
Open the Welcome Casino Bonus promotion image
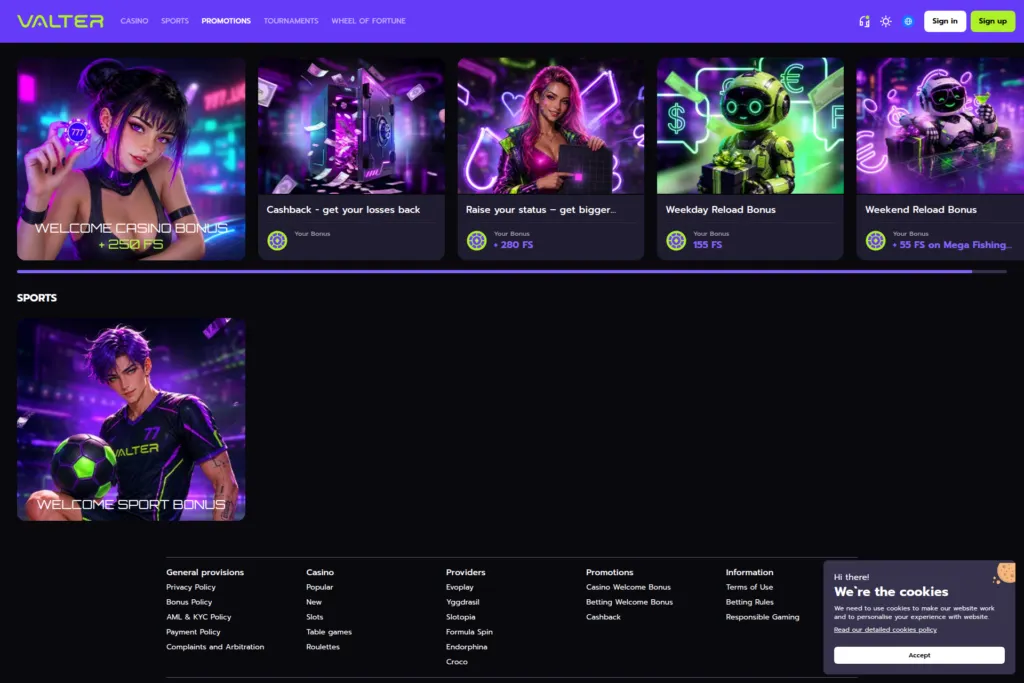131,159
